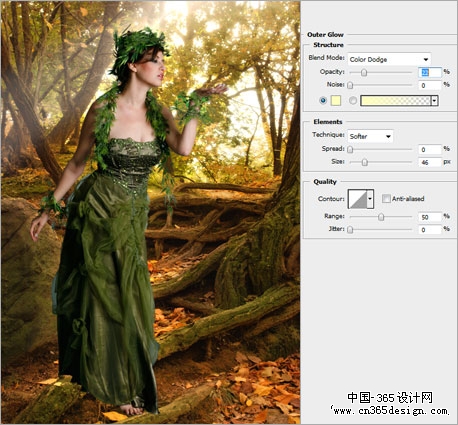Viewport: 458px width, 425px height.
Task: Click the Noise percentage input field
Action: [x=430, y=85]
